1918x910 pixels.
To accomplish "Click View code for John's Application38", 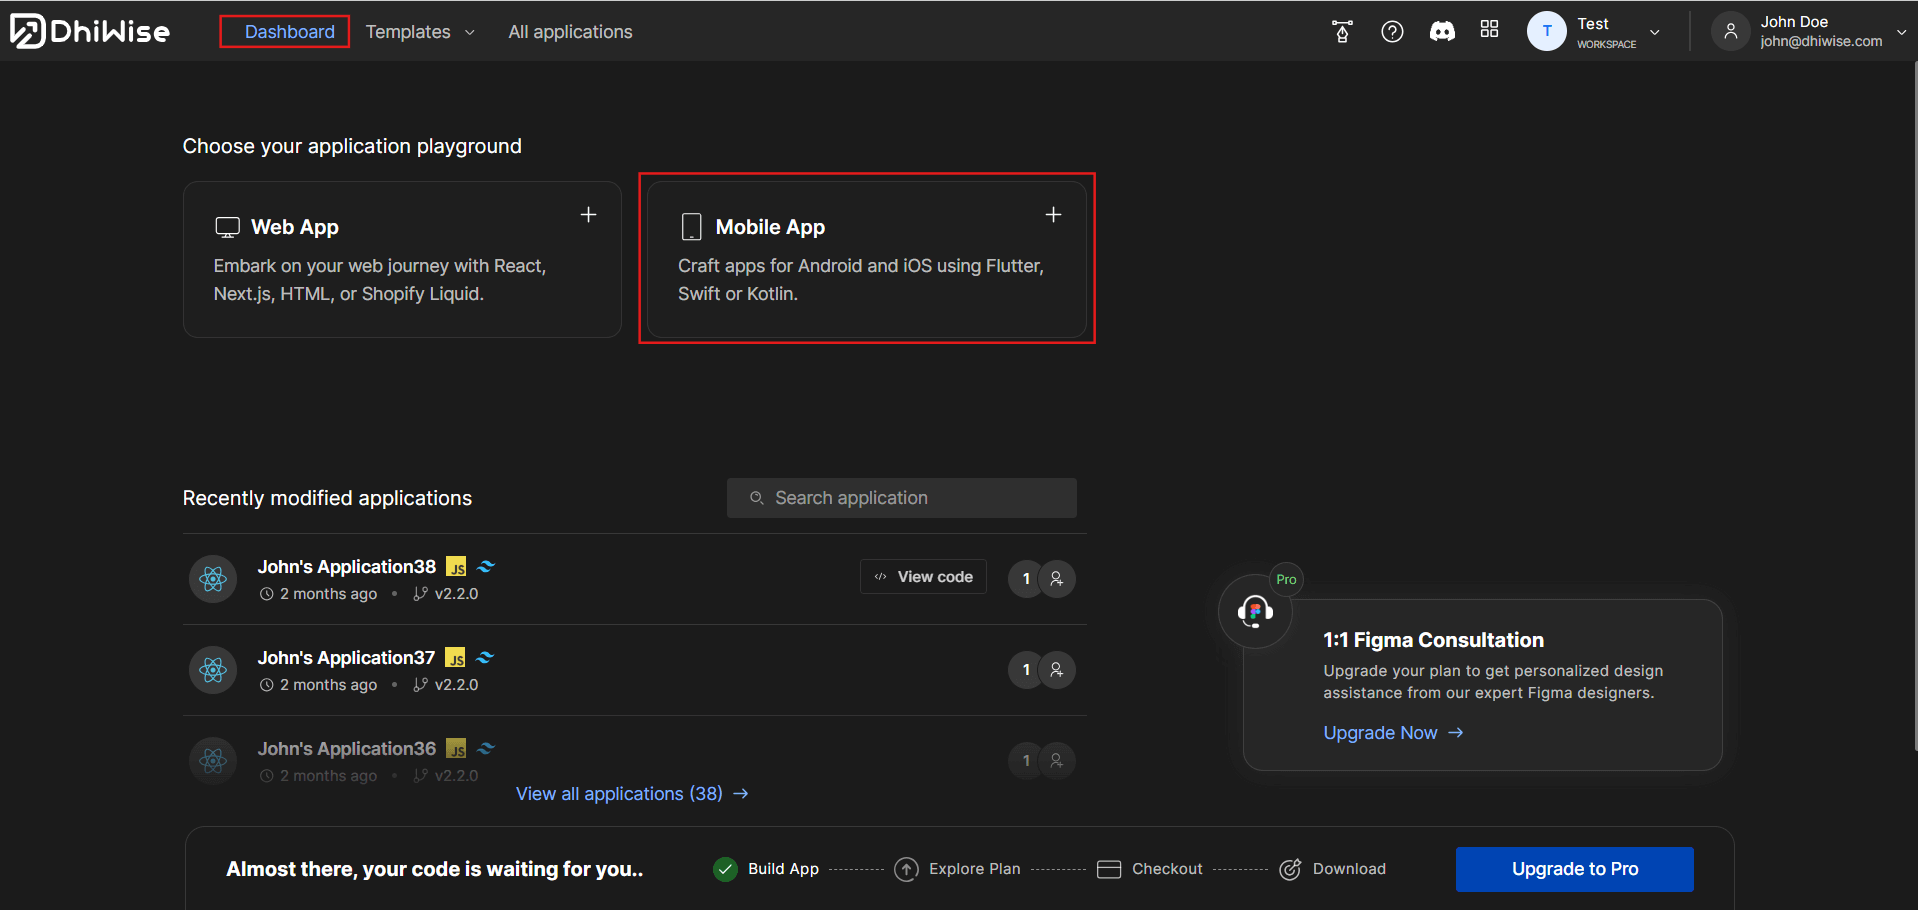I will coord(923,577).
